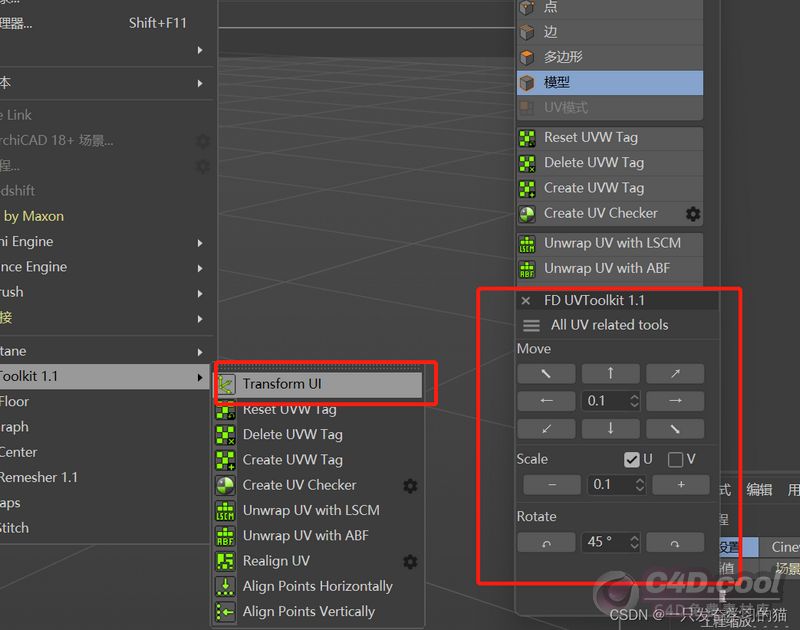Move UVs diagonally up-left
The image size is (800, 630).
coord(546,373)
